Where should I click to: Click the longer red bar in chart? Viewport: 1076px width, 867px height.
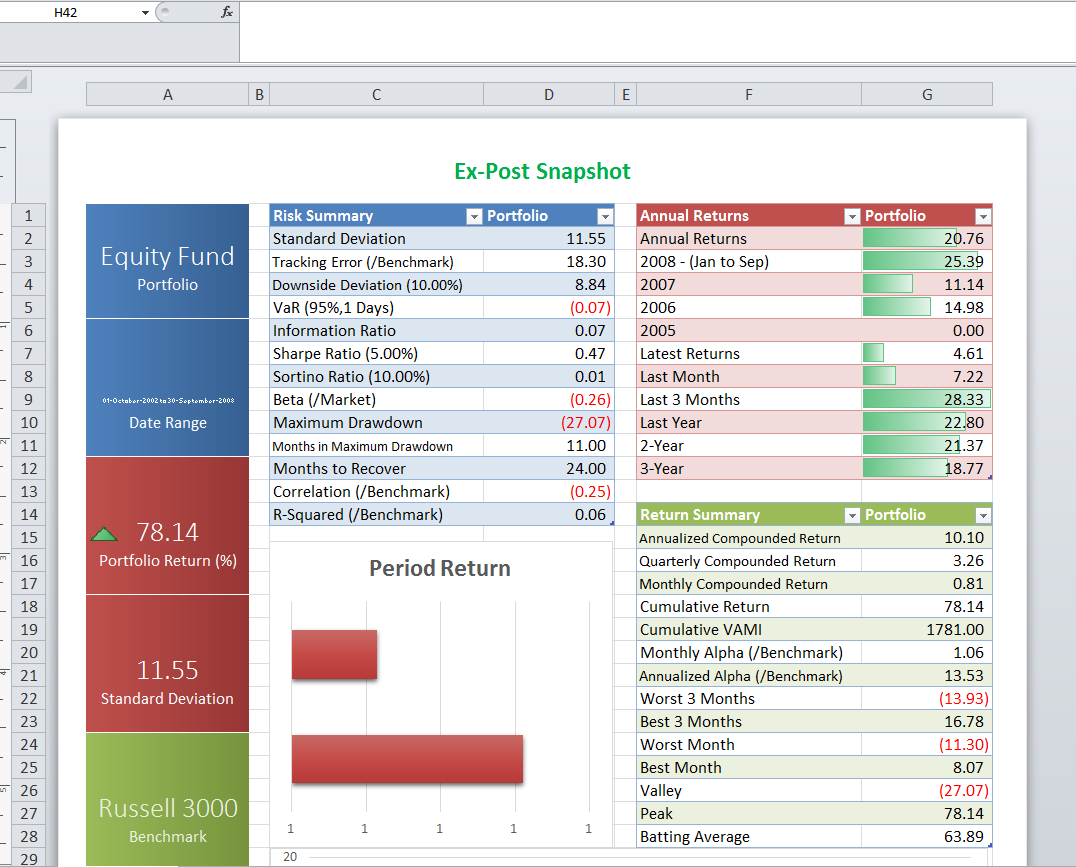point(407,759)
